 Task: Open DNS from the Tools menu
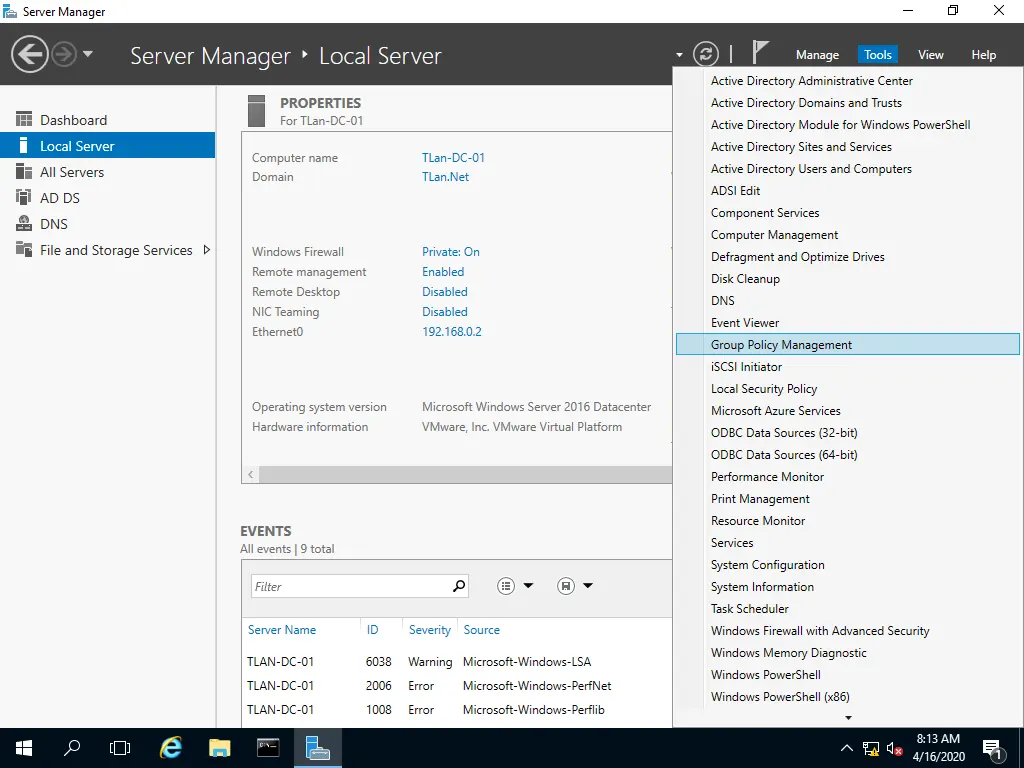point(848,301)
